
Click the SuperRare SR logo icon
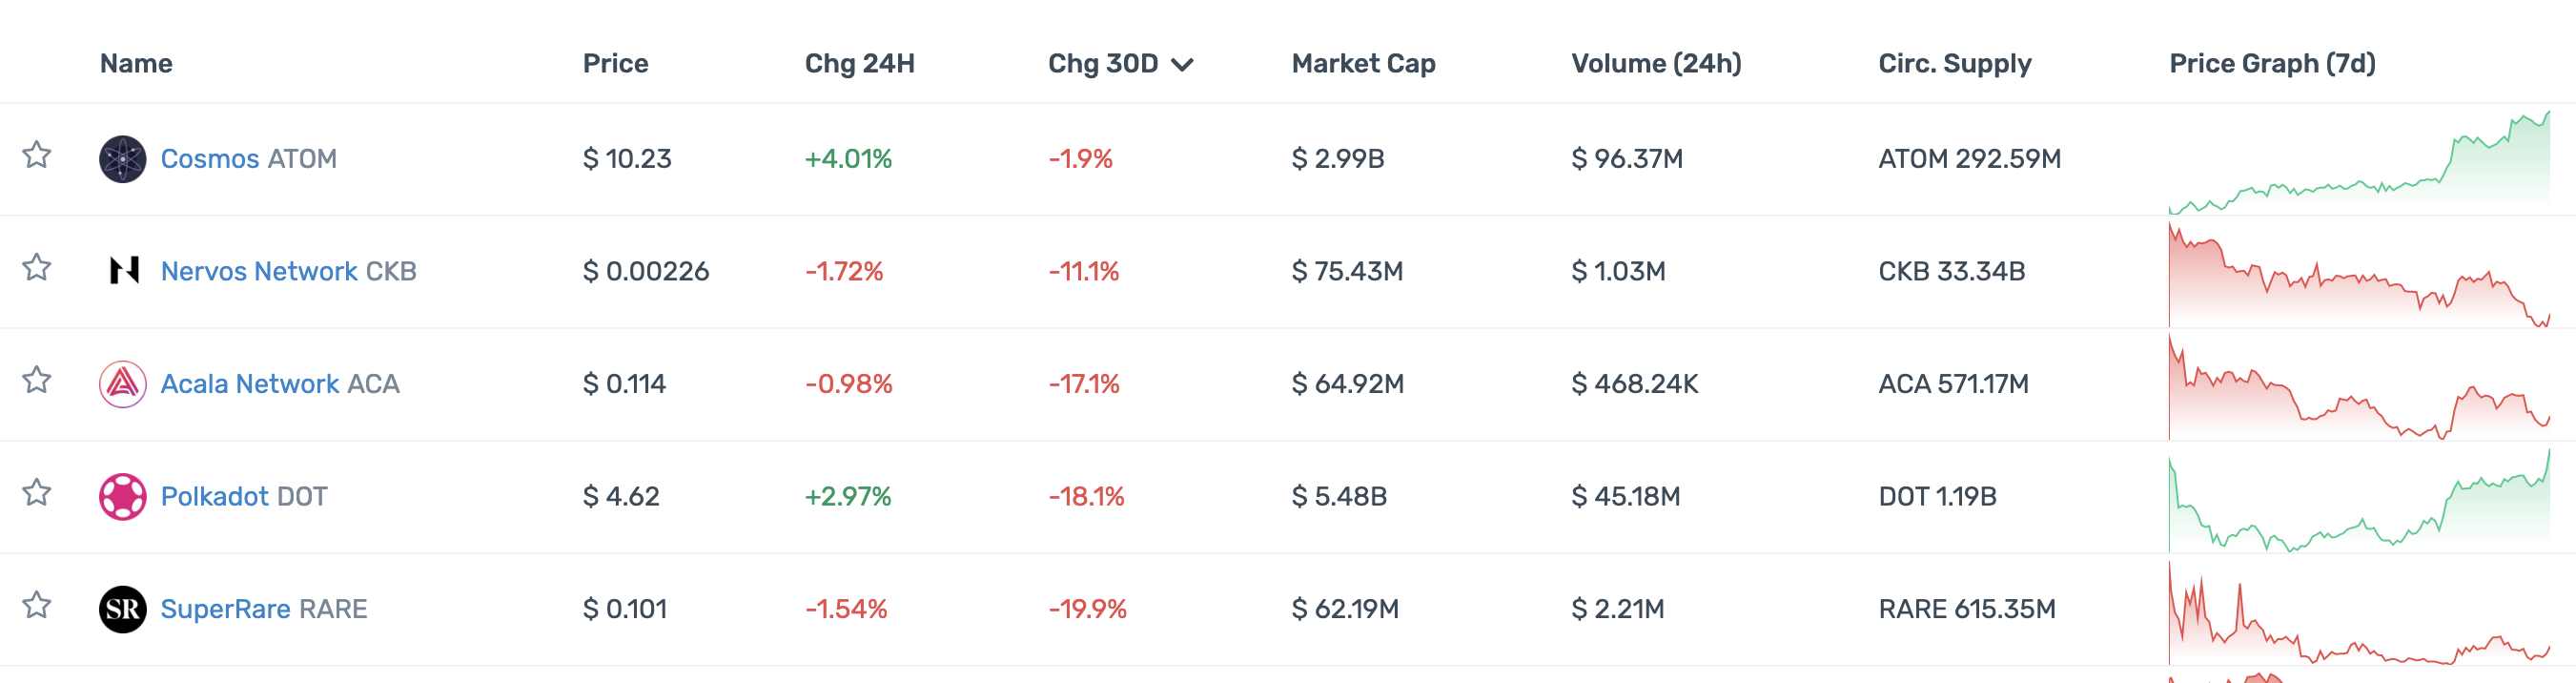122,609
